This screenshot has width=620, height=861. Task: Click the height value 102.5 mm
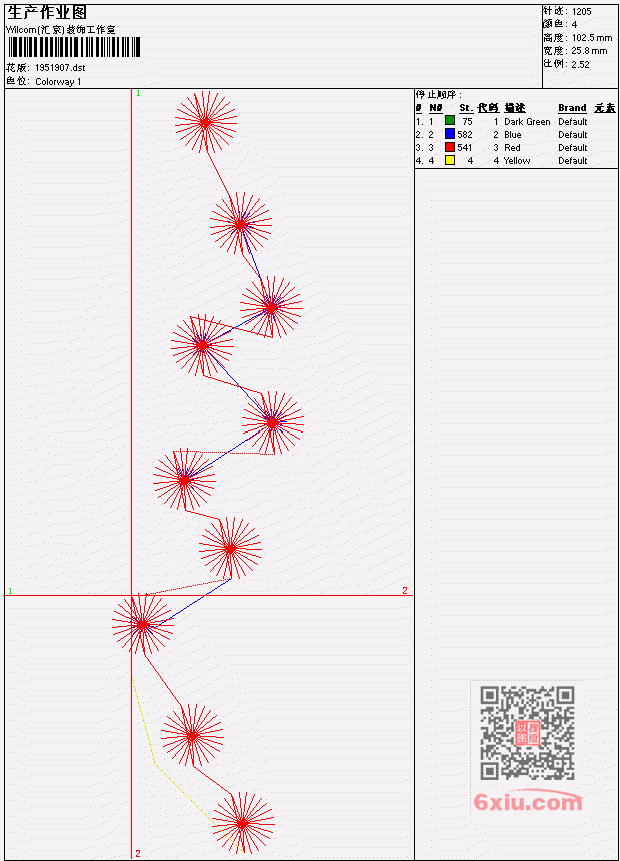click(592, 38)
